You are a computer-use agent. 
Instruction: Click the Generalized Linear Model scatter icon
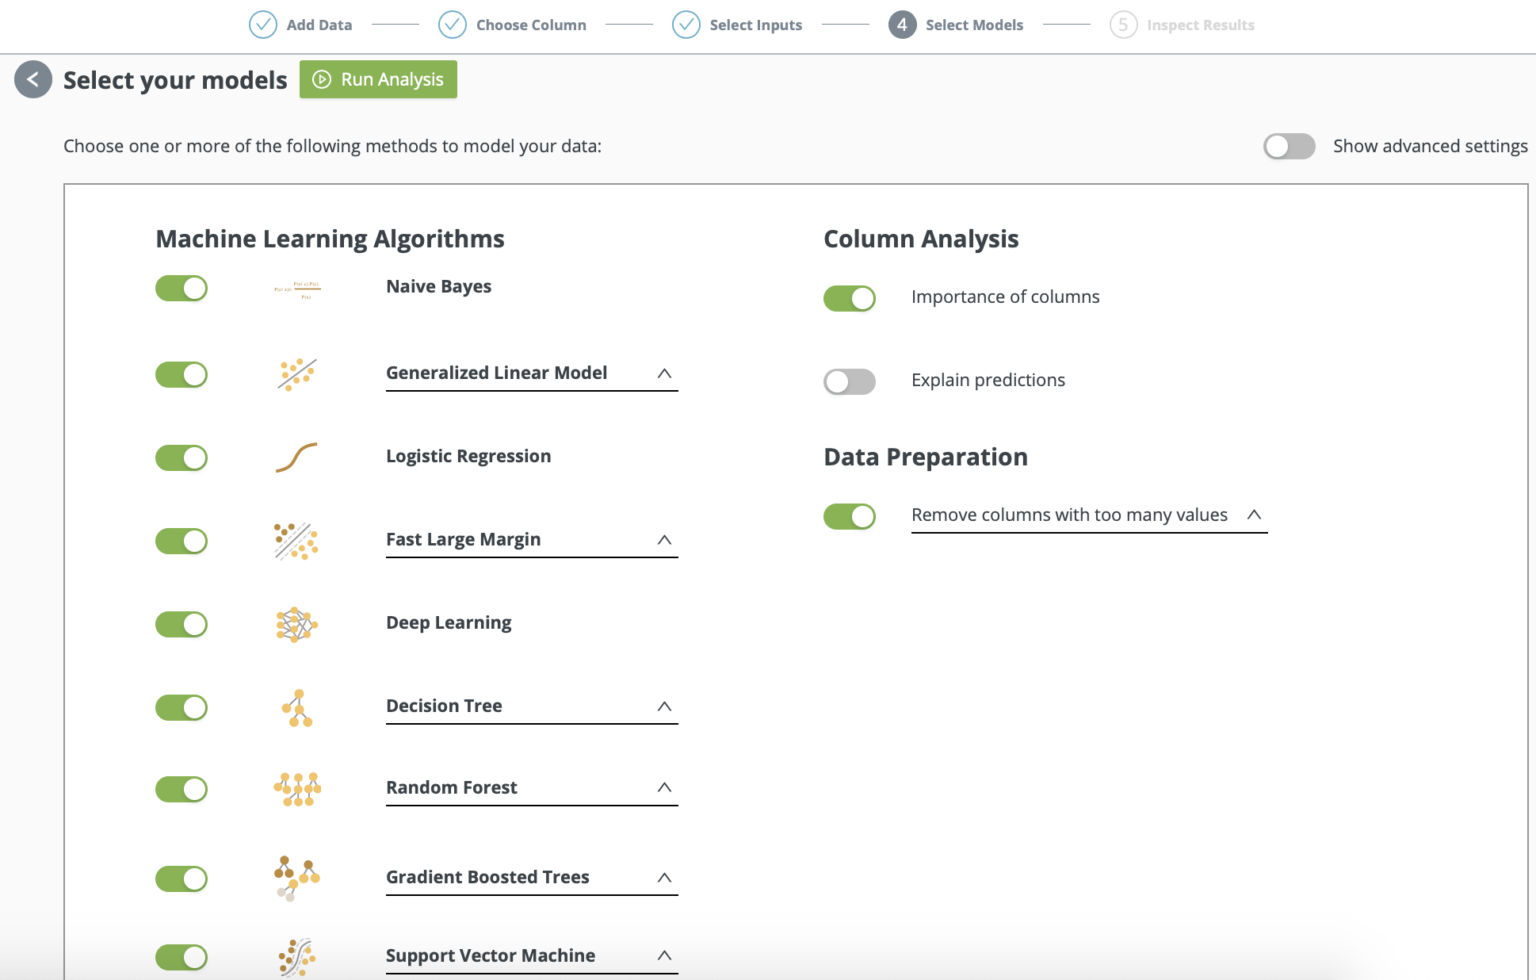(x=297, y=374)
